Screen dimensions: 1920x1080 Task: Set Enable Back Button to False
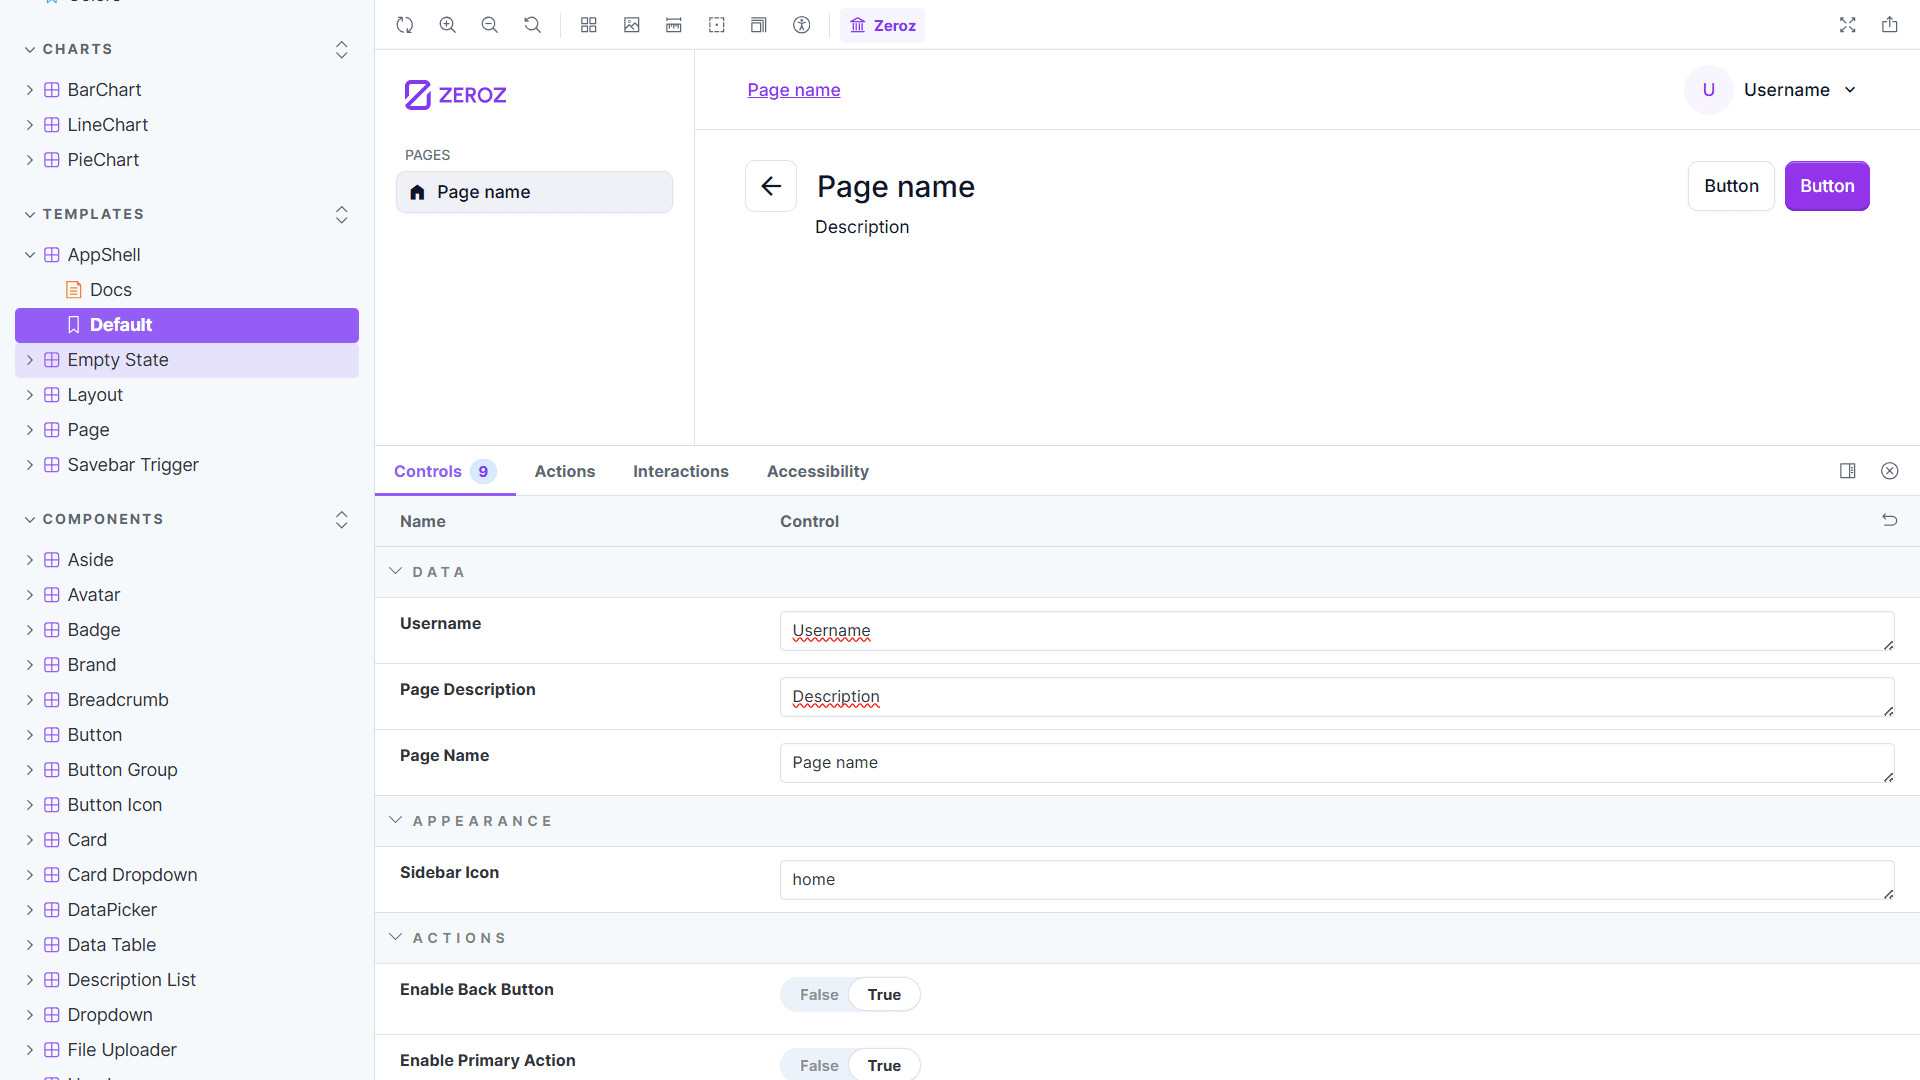(819, 995)
